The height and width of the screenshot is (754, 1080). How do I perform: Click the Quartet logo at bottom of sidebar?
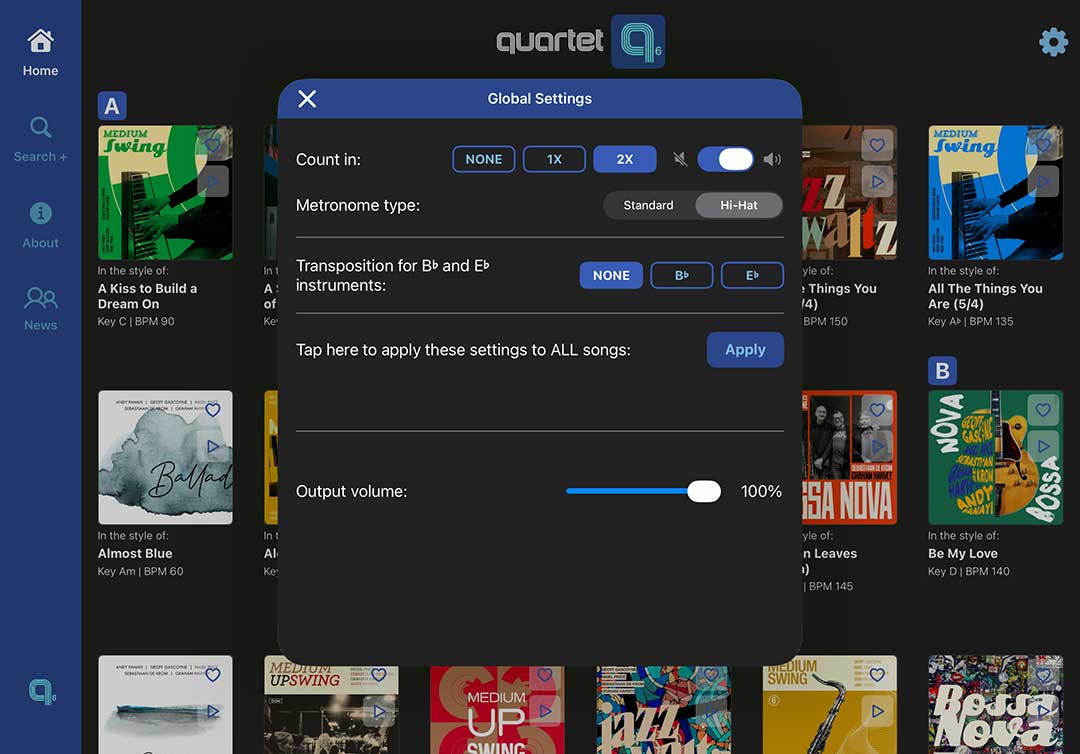(42, 691)
